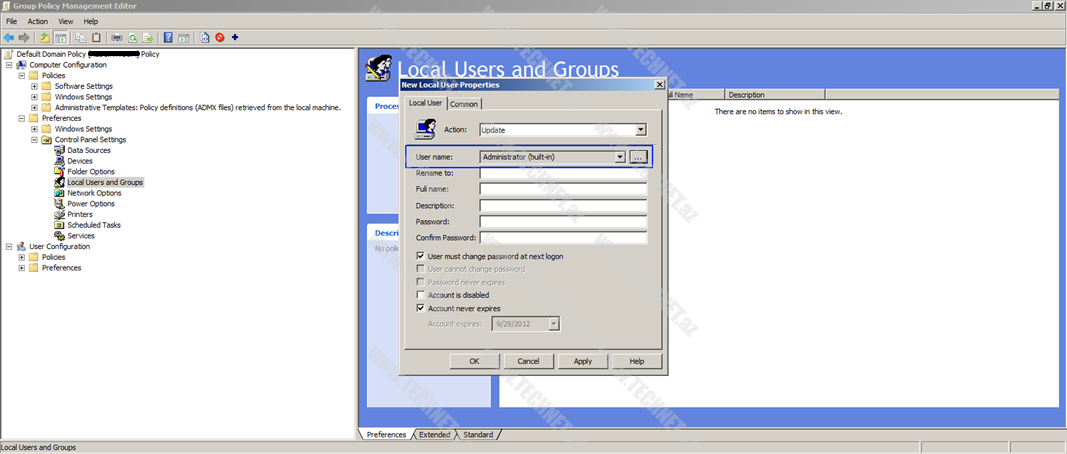Click the Apply button
Viewport: 1067px width, 454px height.
(583, 361)
